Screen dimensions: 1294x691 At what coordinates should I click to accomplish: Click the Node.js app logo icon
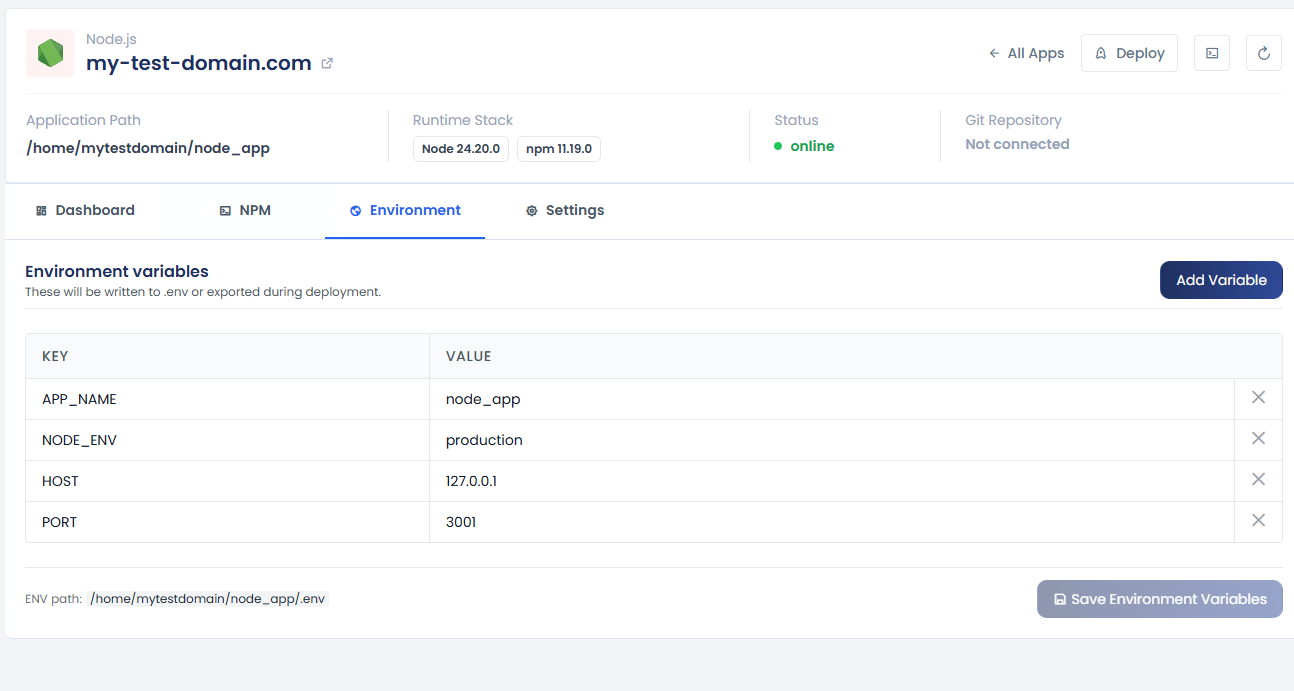pos(50,53)
